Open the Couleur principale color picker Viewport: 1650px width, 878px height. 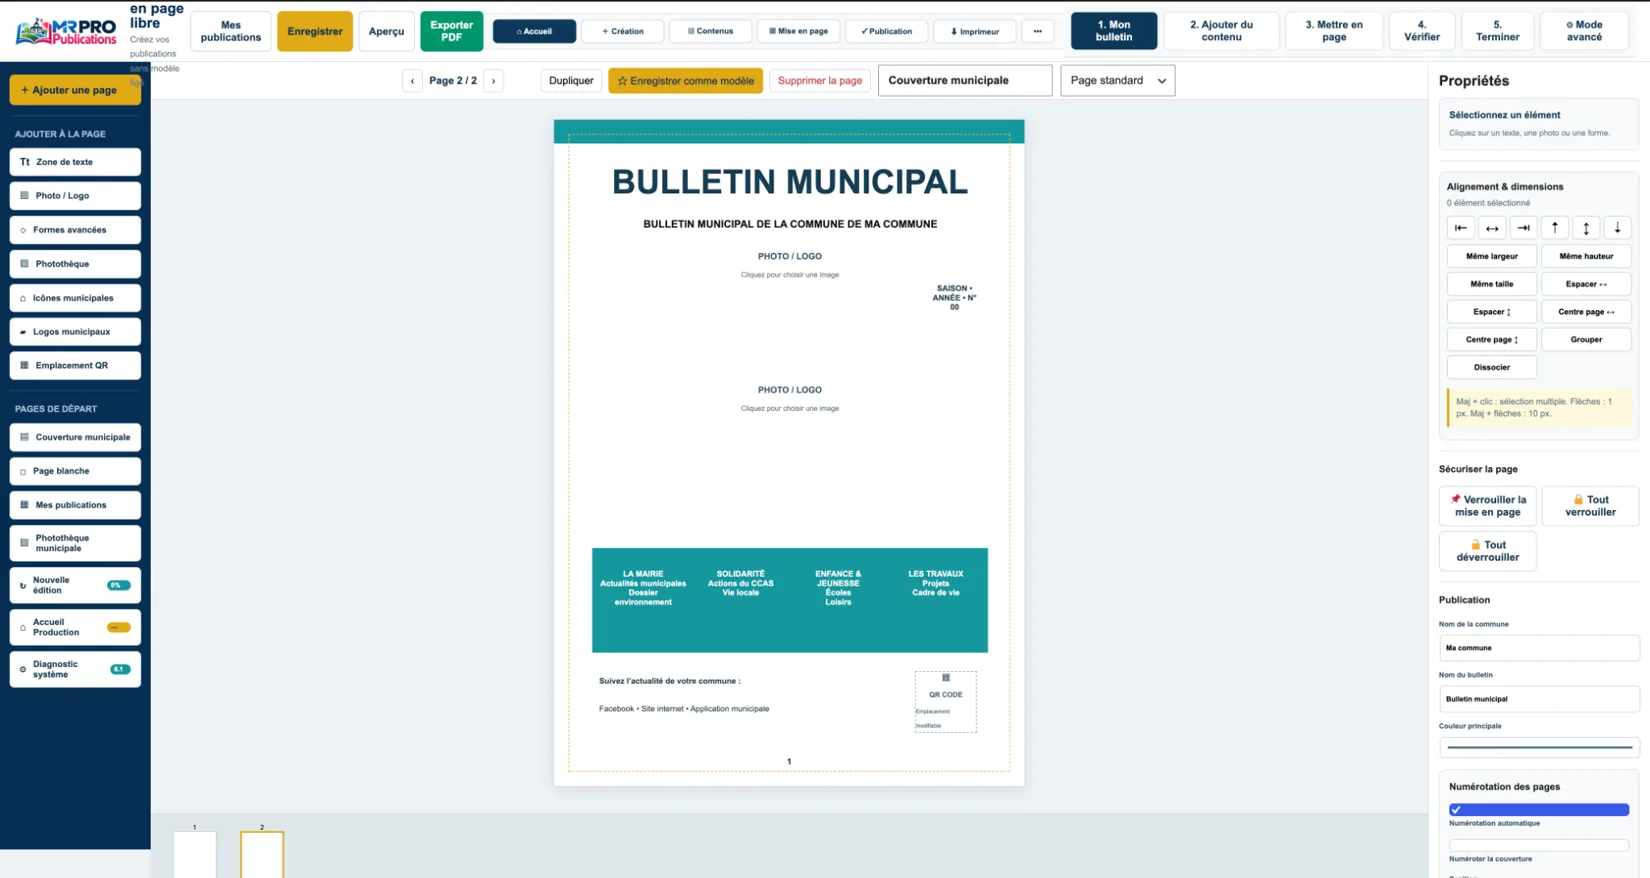coord(1538,747)
